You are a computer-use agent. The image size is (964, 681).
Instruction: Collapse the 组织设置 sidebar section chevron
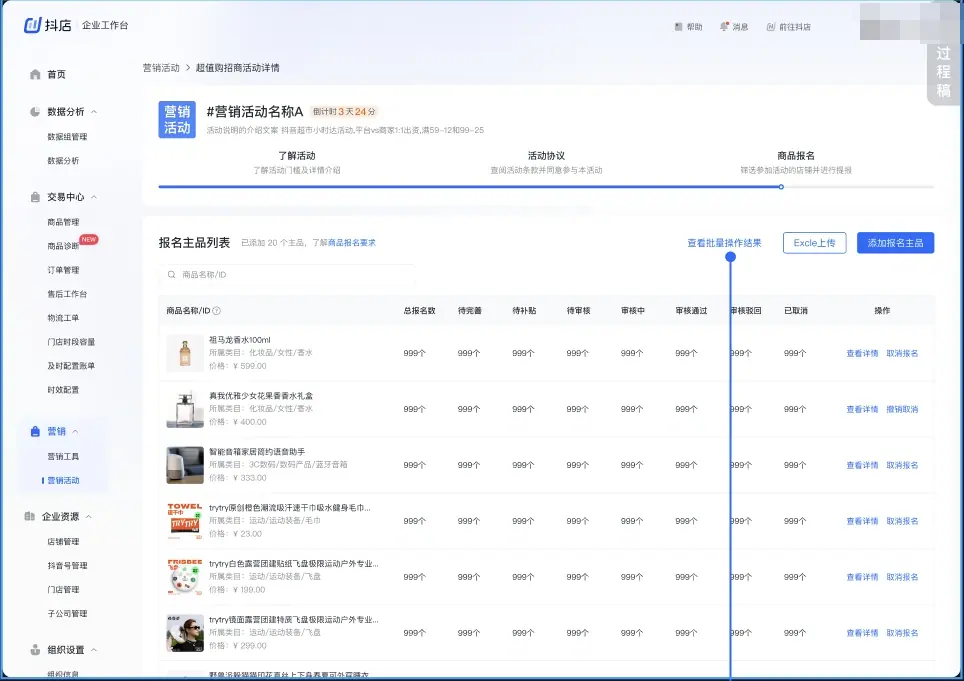[94, 650]
